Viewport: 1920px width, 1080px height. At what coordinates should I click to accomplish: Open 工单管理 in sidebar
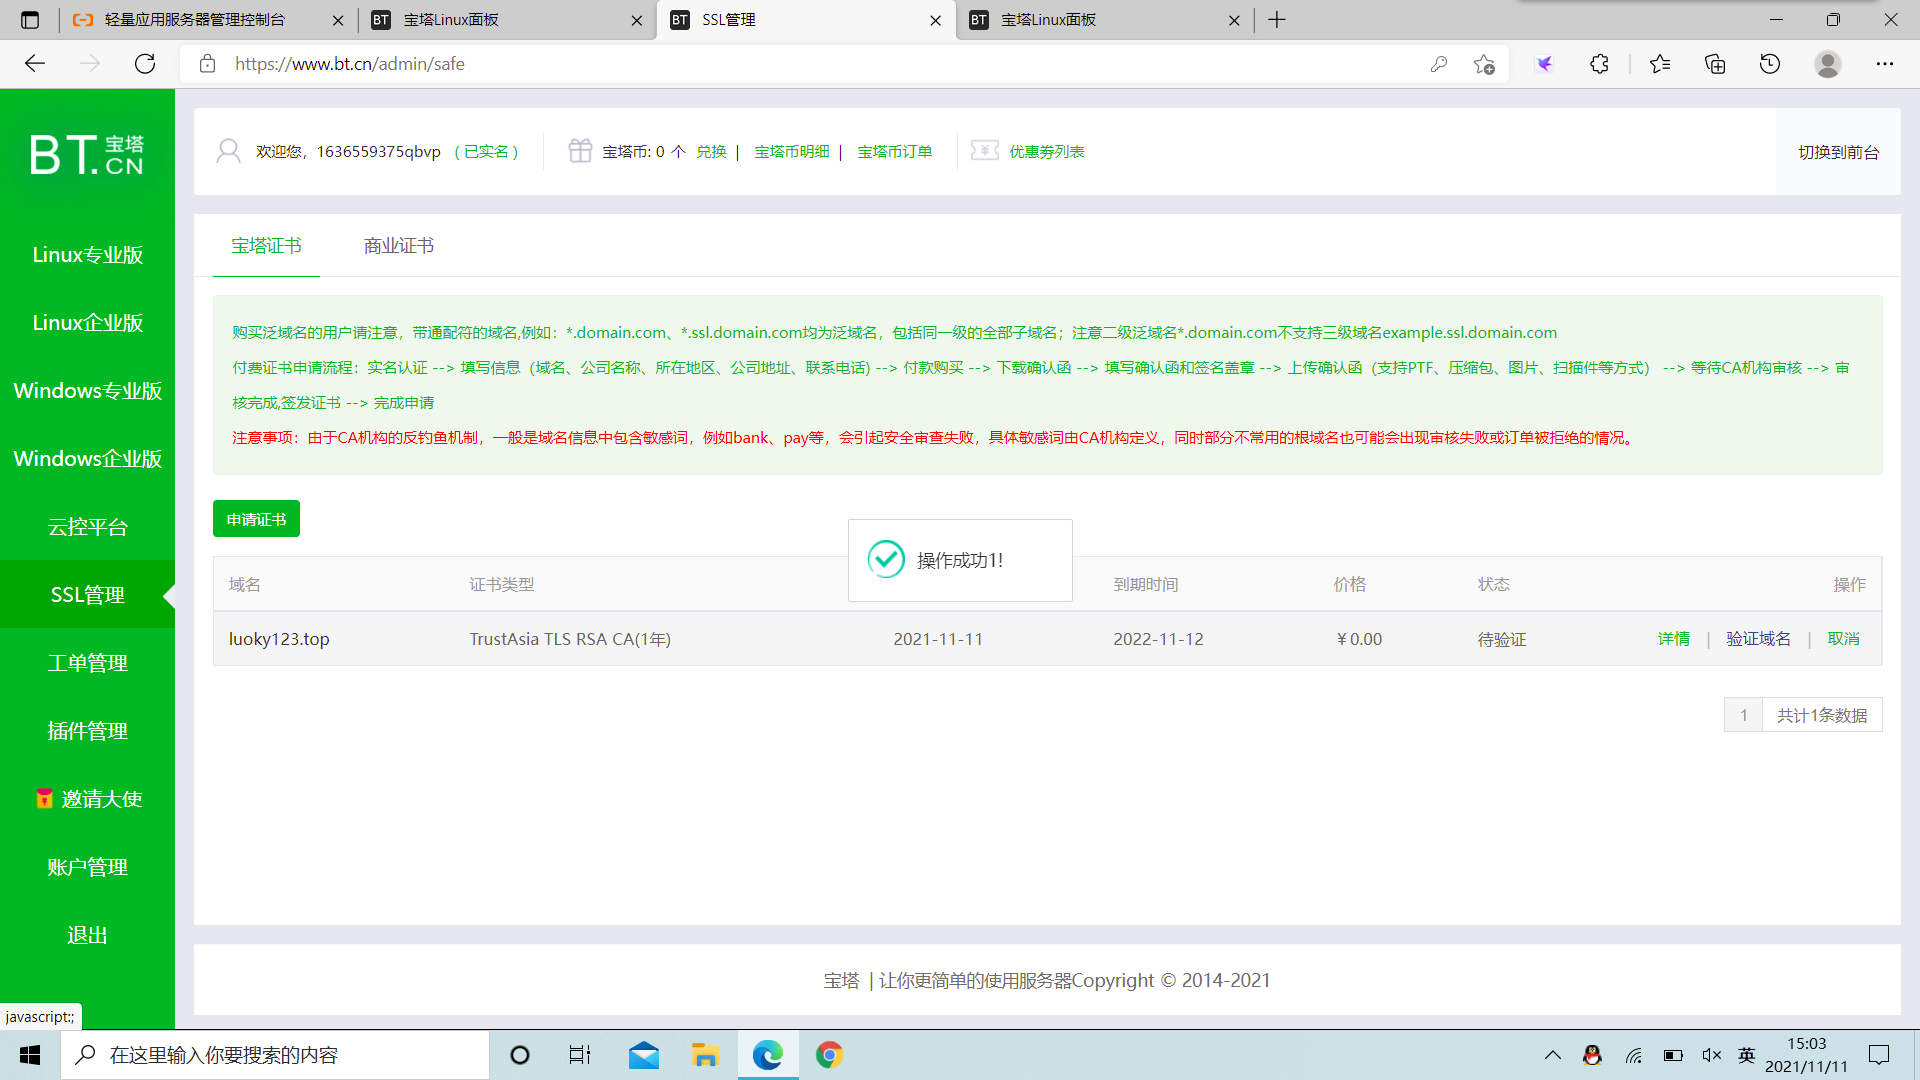pos(87,662)
